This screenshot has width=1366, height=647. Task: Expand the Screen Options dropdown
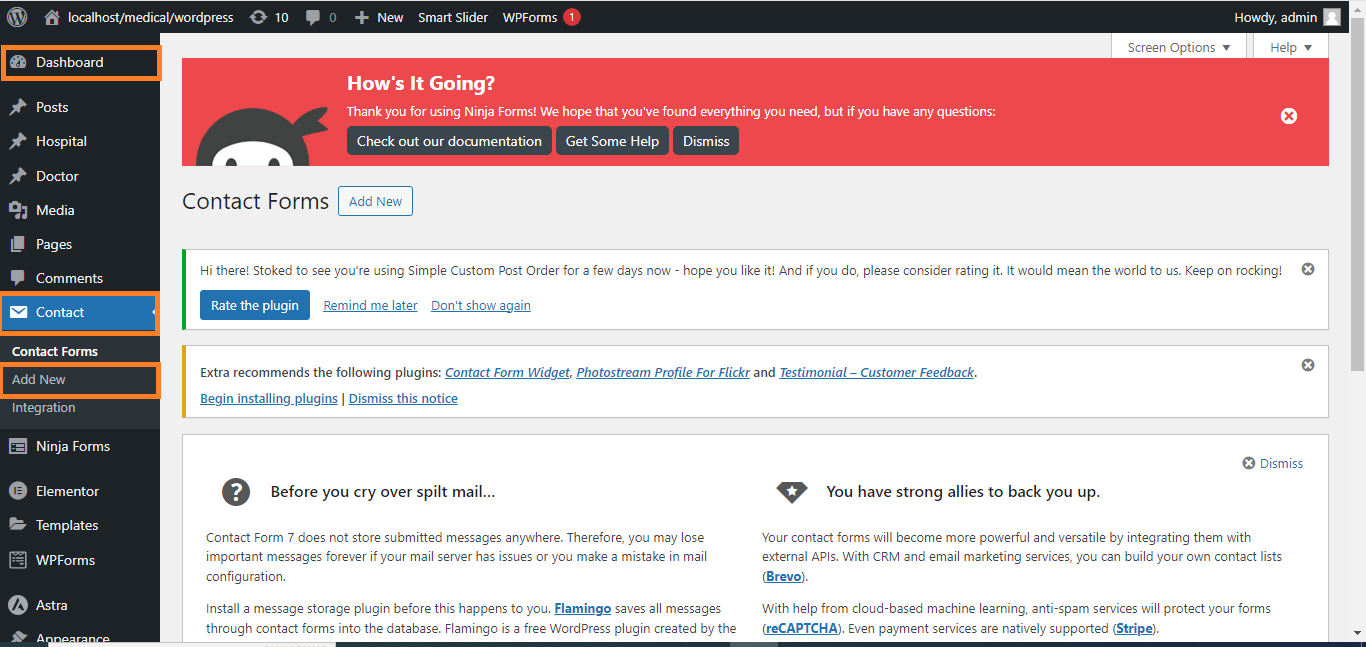point(1179,47)
